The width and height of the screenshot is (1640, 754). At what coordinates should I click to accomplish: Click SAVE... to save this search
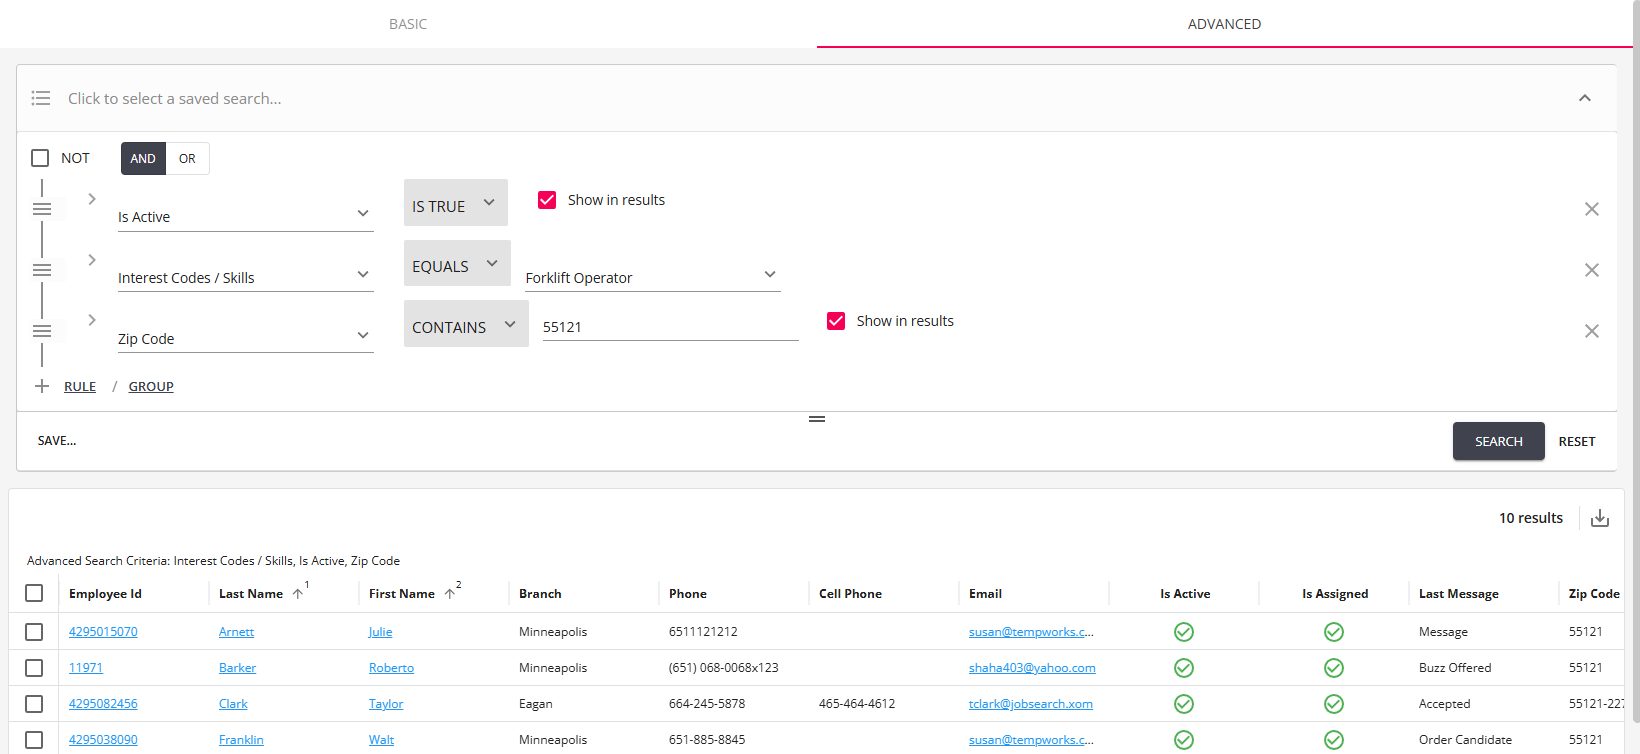57,441
